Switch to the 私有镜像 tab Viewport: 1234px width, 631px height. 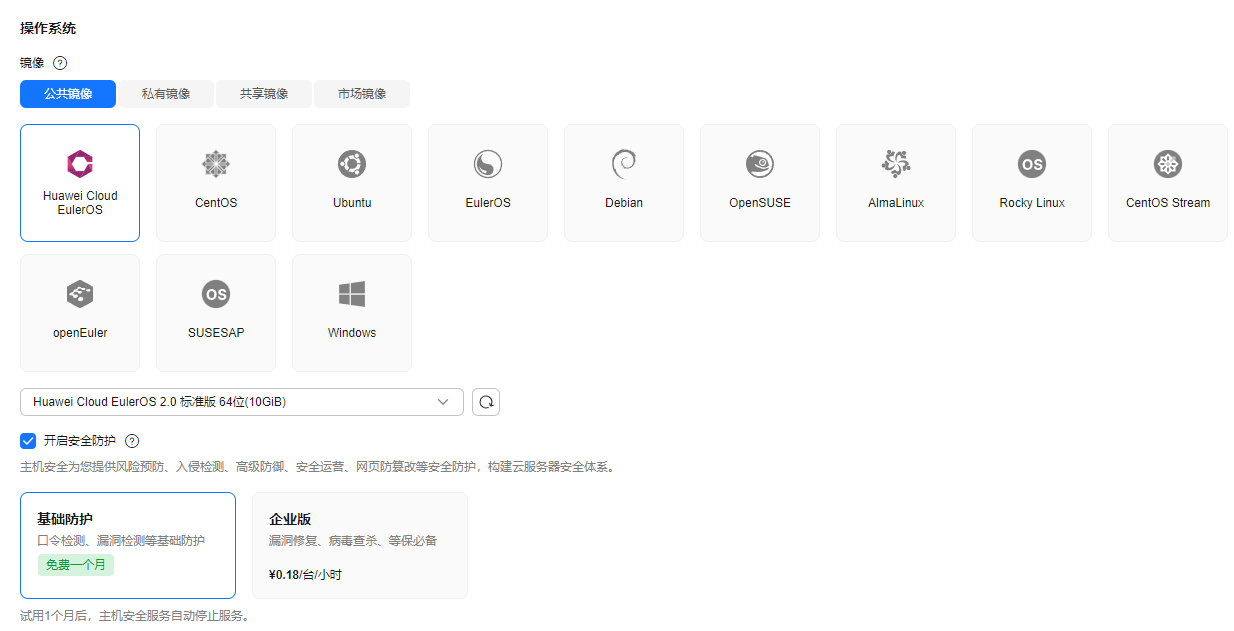click(x=166, y=94)
